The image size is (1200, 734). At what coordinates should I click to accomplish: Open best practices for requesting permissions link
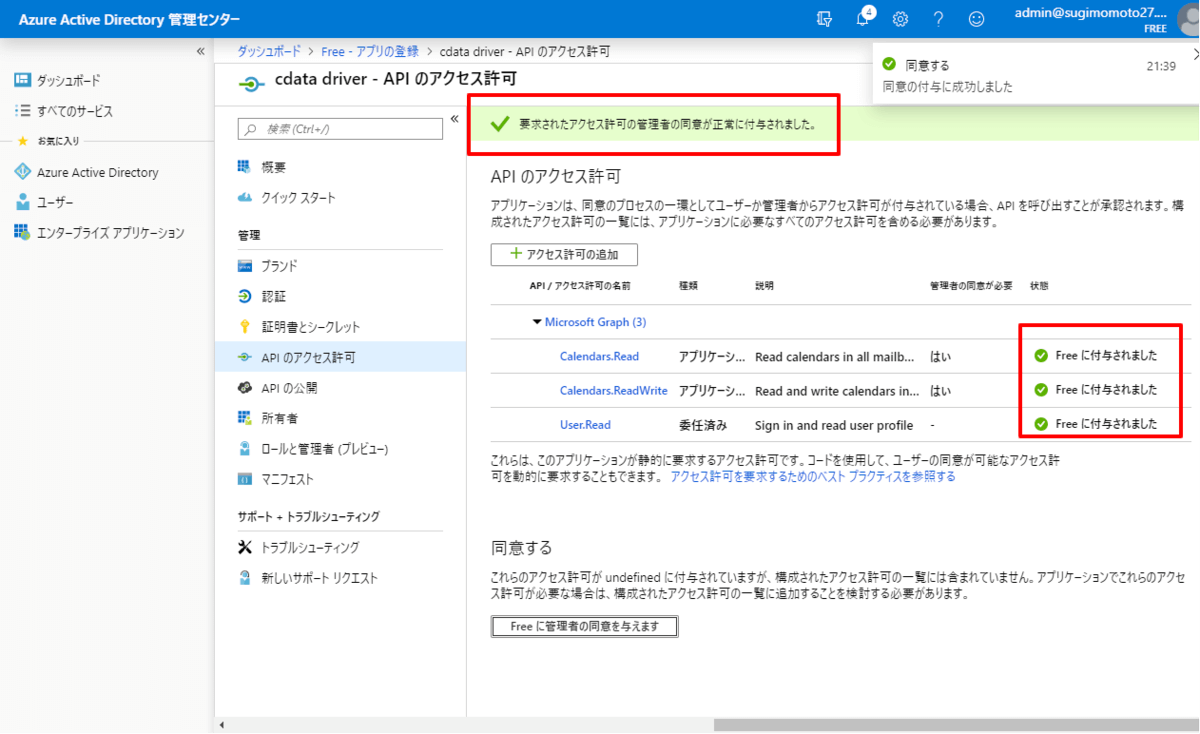[x=813, y=477]
